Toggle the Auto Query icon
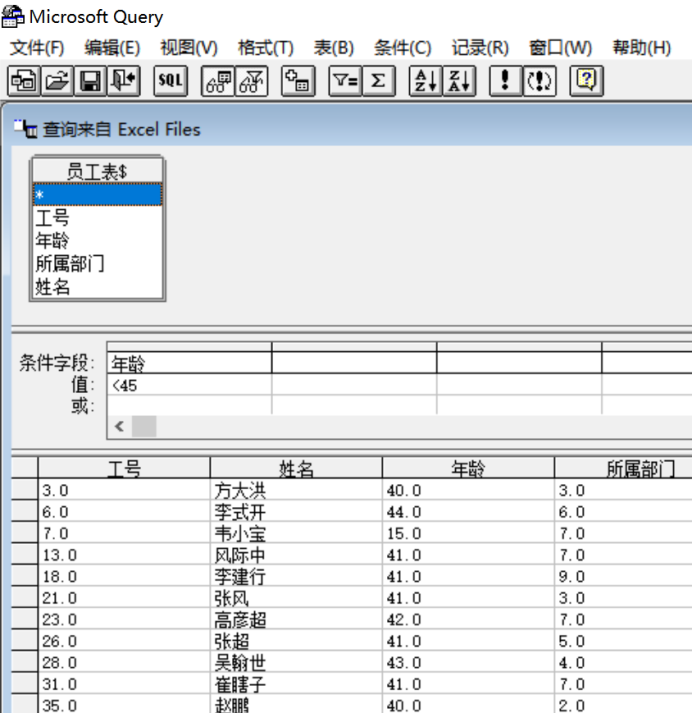This screenshot has width=693, height=713. [x=539, y=81]
